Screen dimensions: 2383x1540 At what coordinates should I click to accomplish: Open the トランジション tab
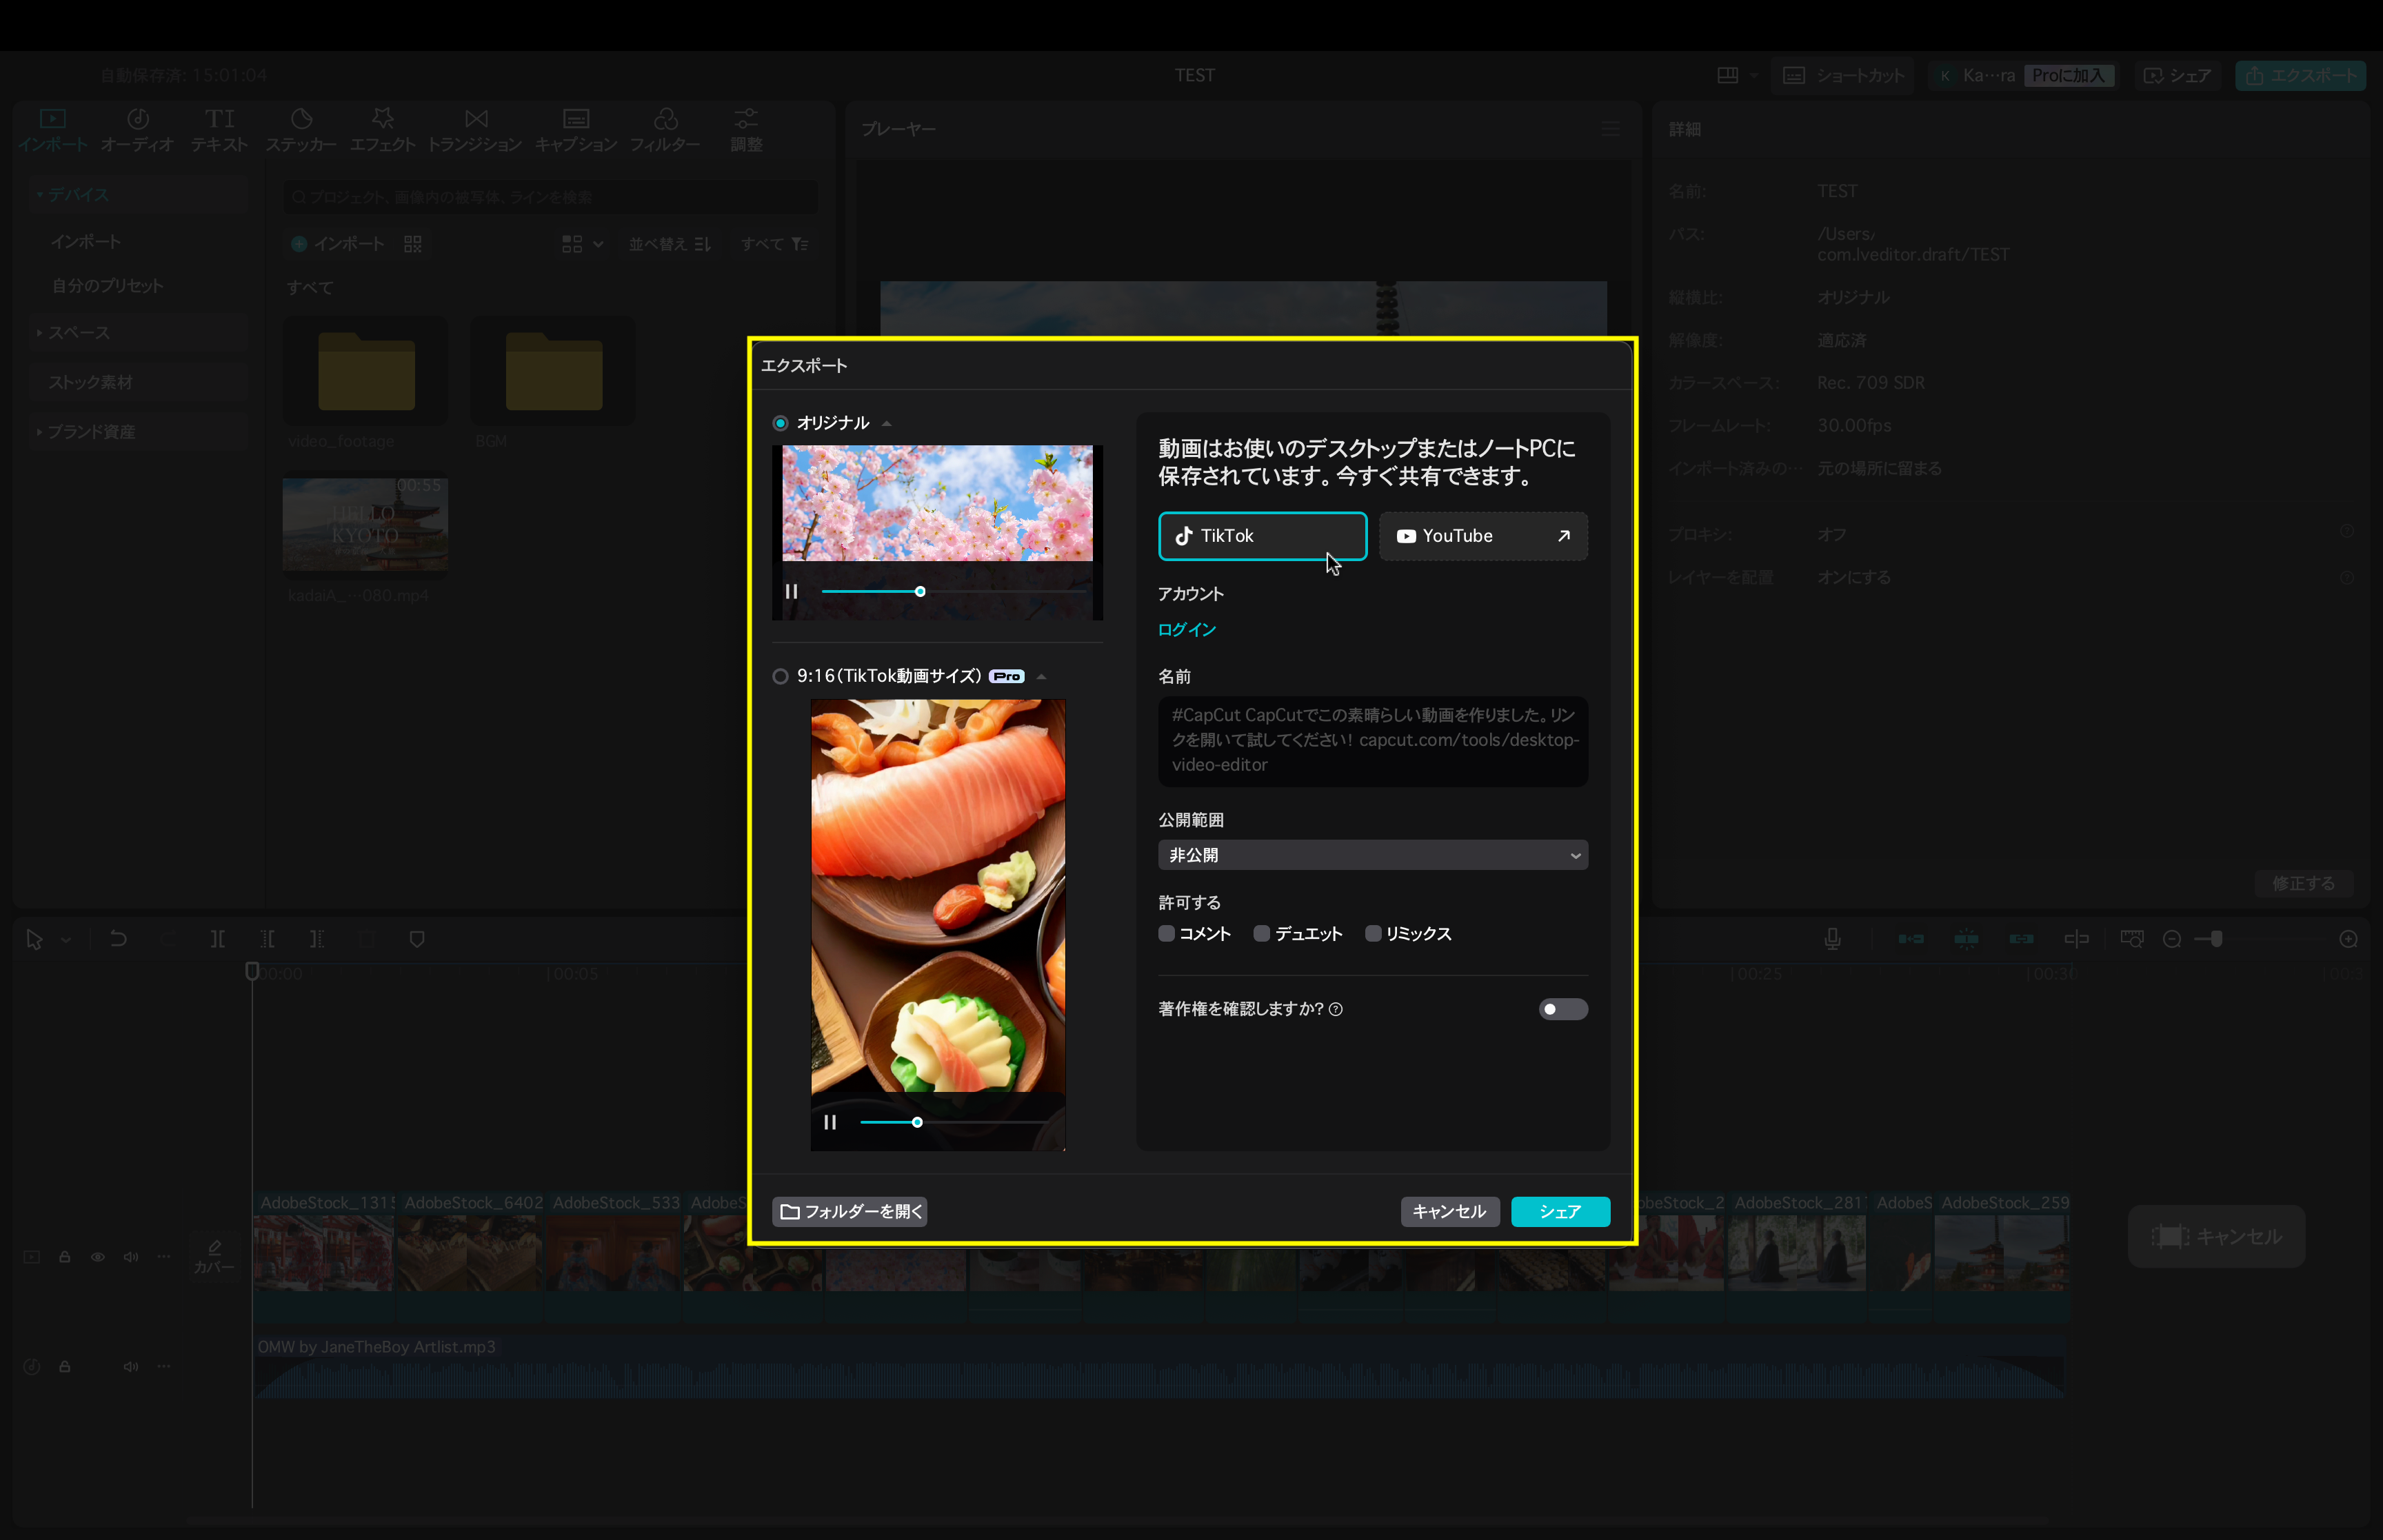point(475,130)
